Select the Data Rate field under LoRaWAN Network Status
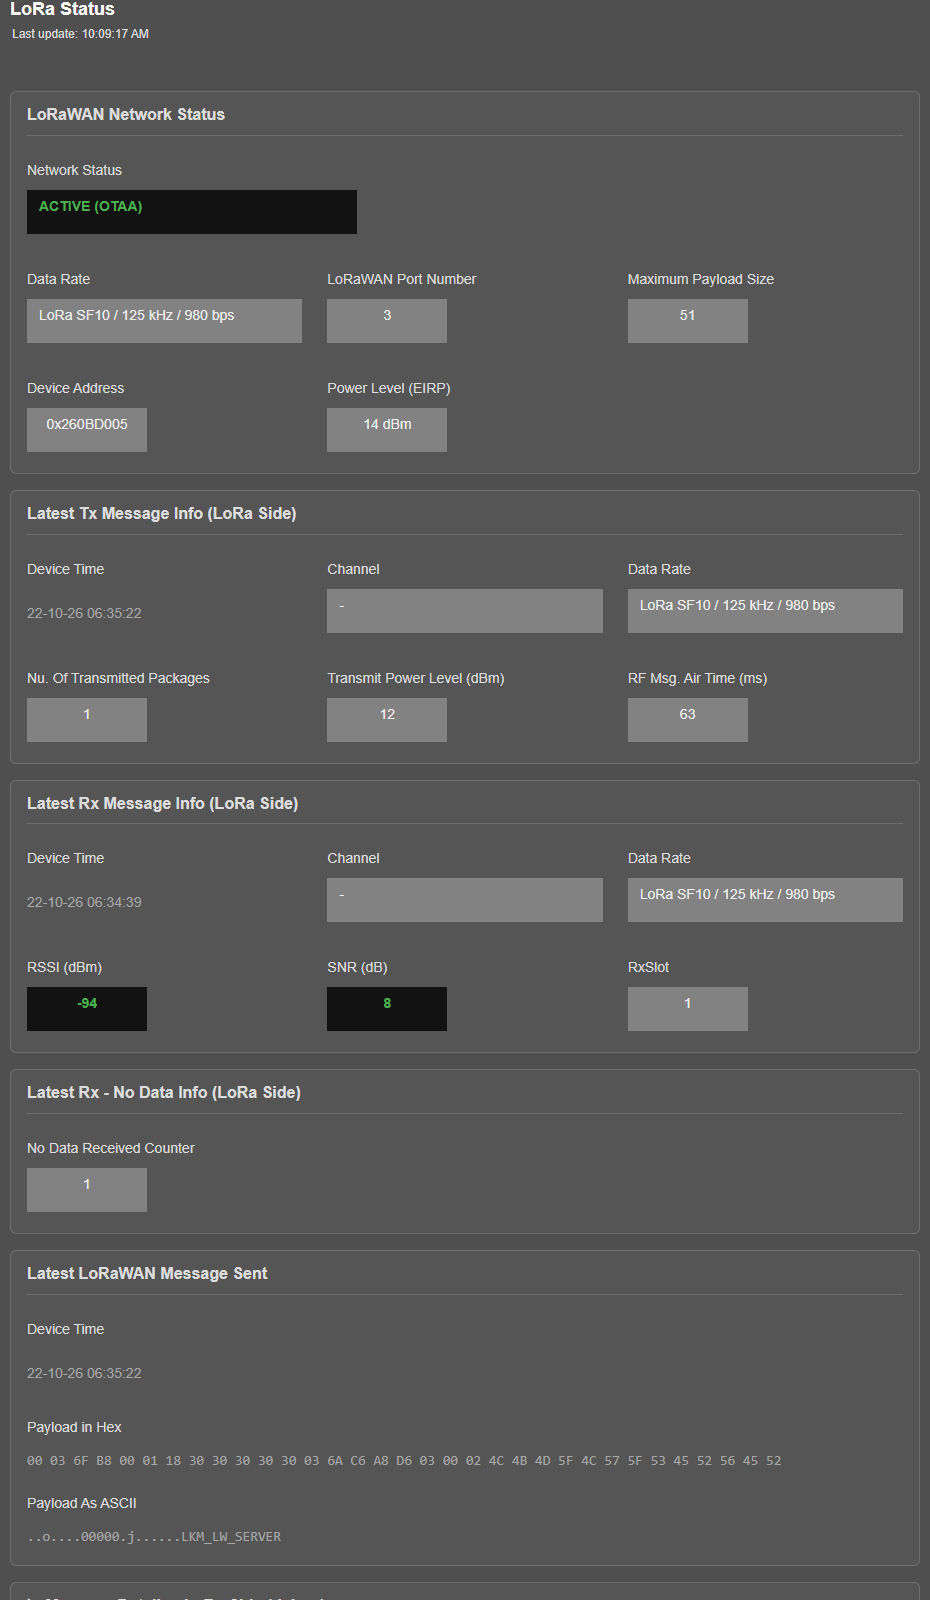The height and width of the screenshot is (1600, 930). coord(164,321)
